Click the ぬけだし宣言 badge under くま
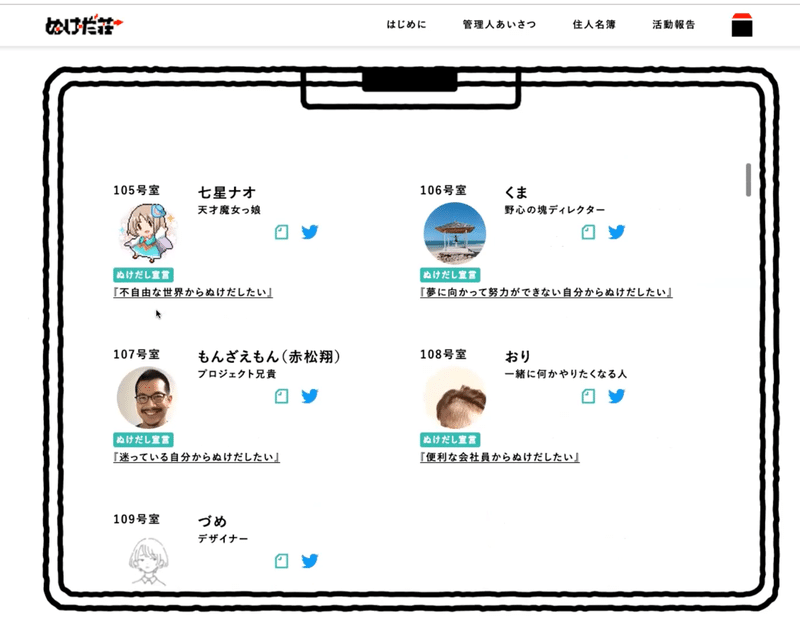 tap(450, 275)
